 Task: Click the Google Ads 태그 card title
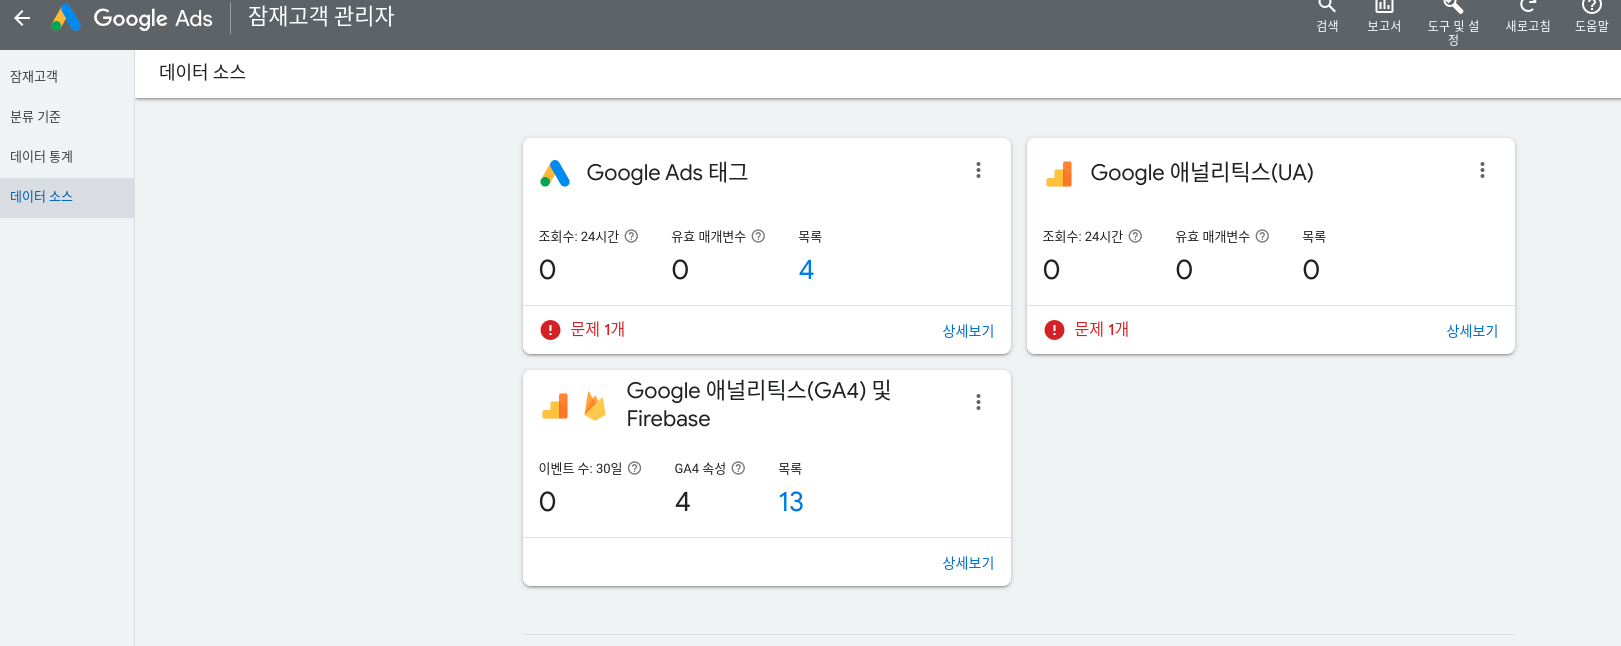tap(667, 173)
